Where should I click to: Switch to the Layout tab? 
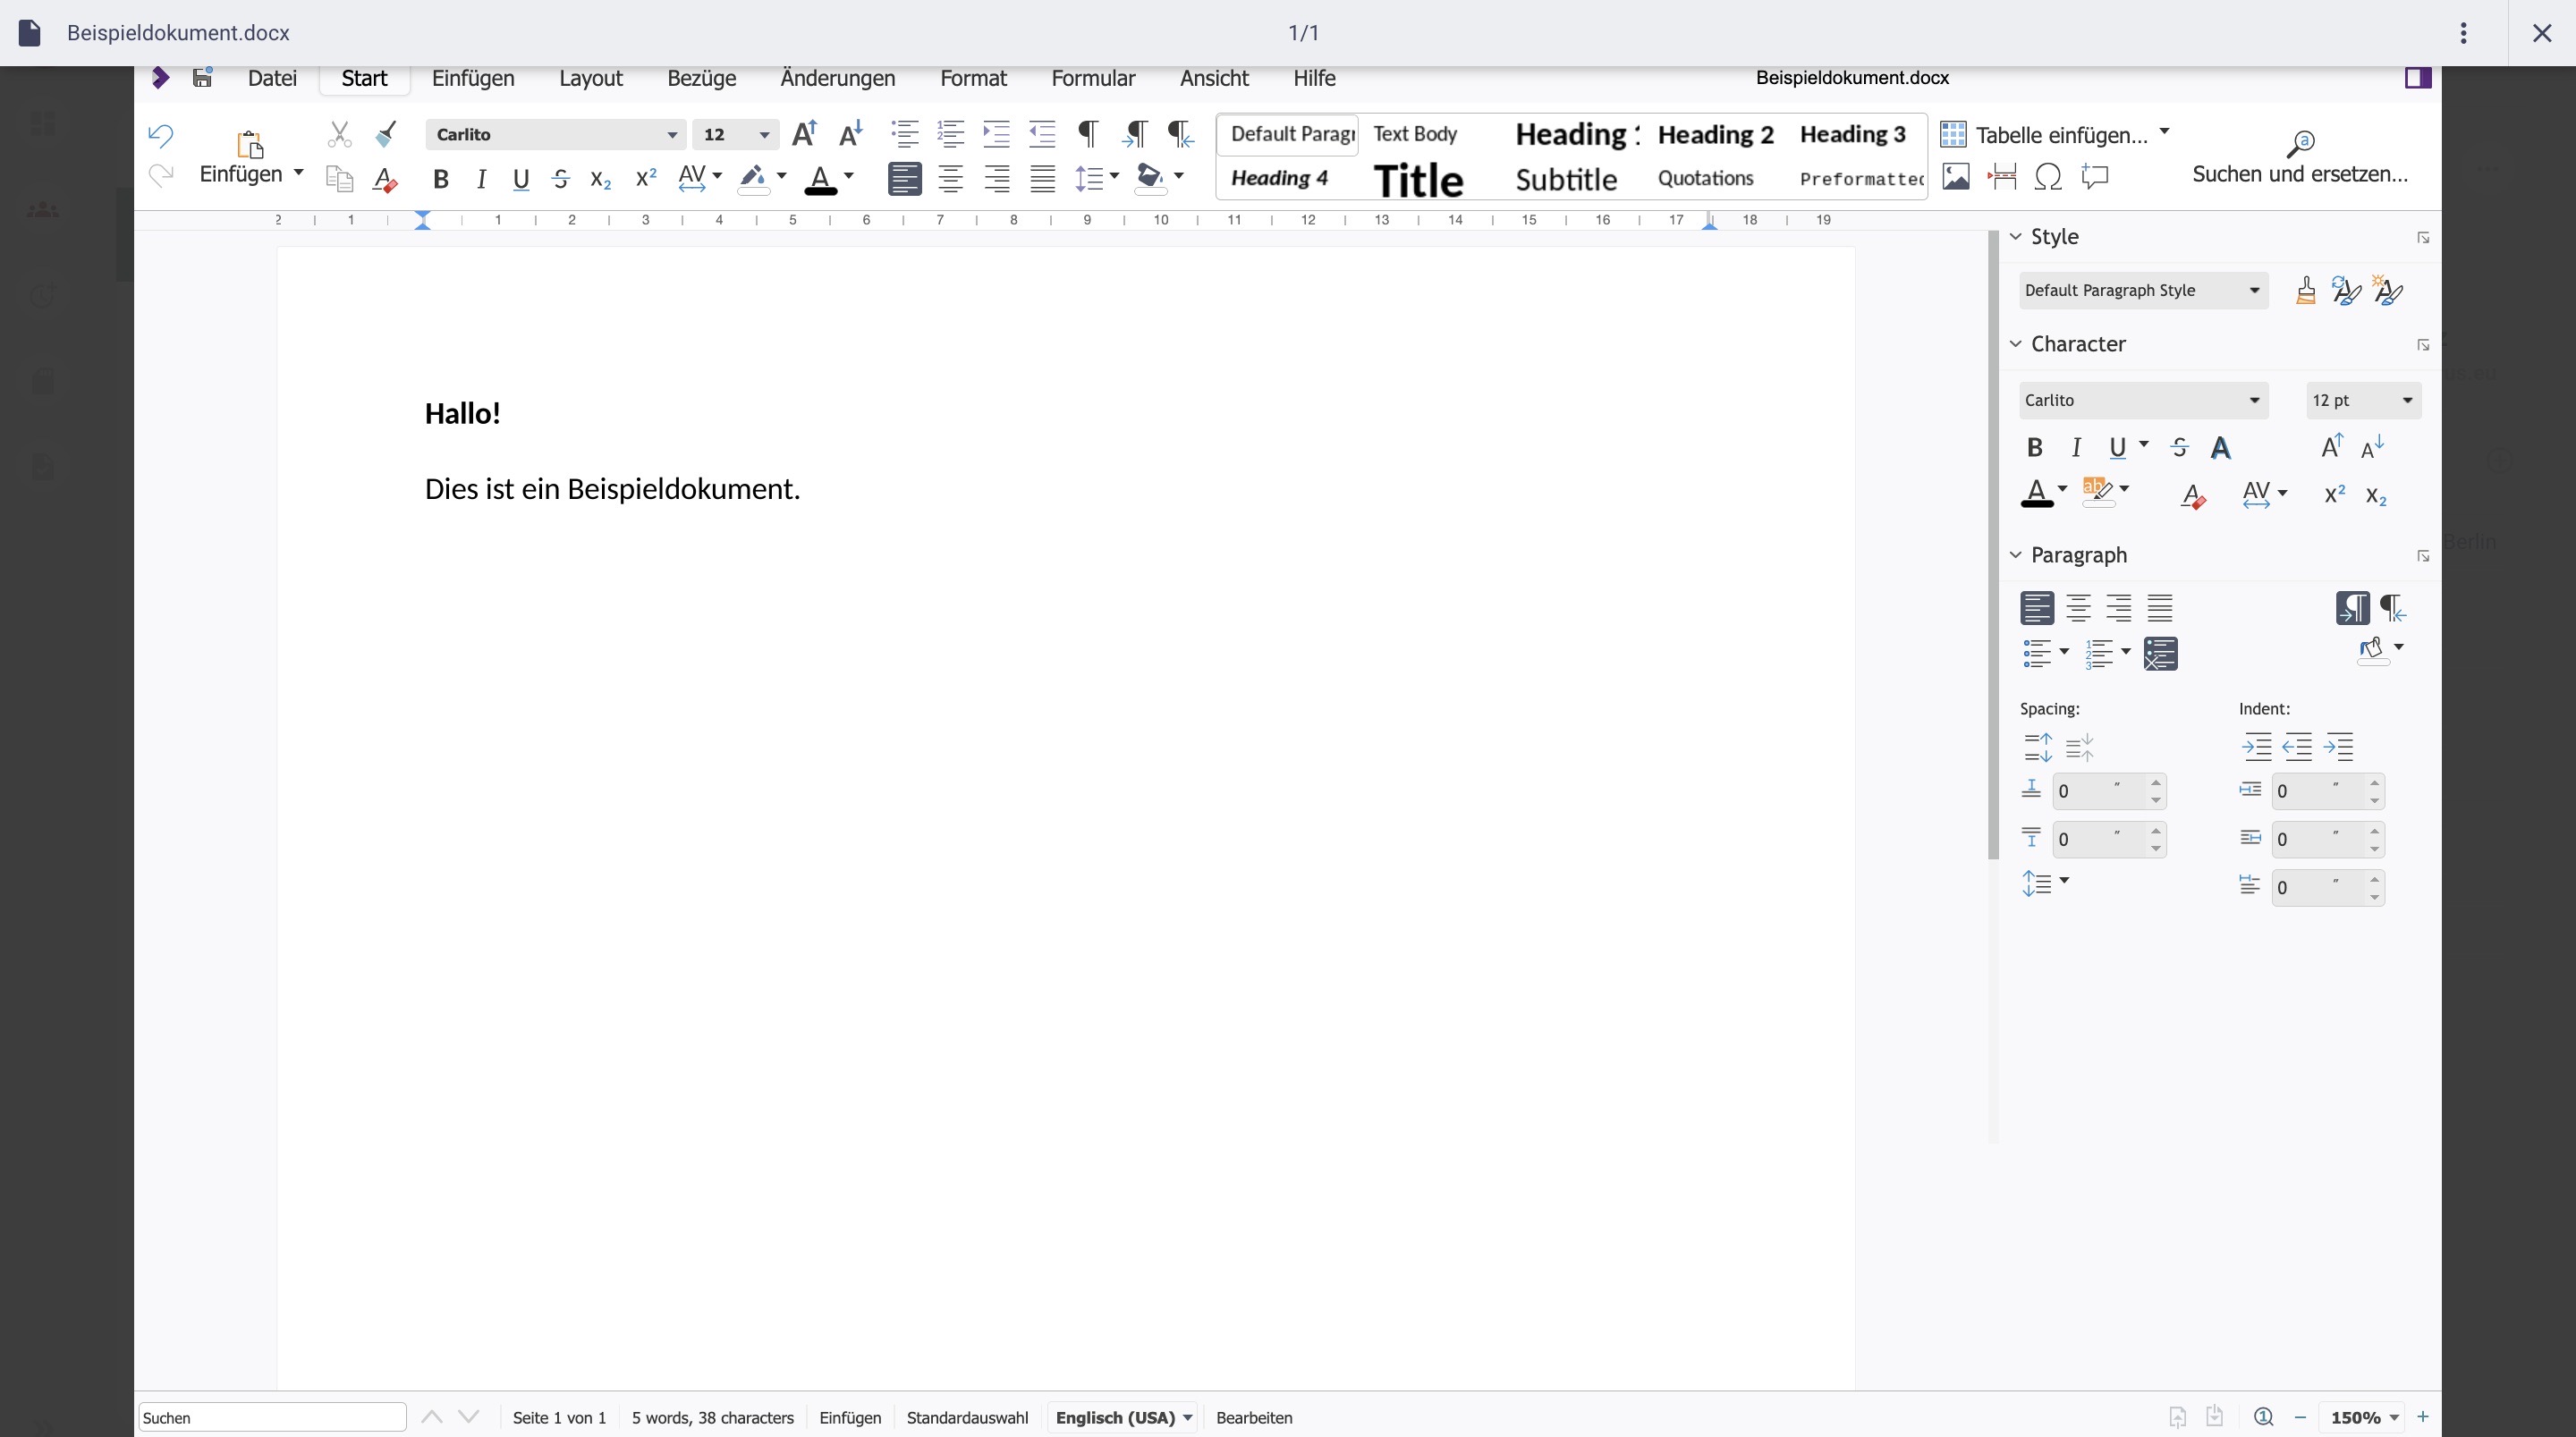pyautogui.click(x=590, y=78)
